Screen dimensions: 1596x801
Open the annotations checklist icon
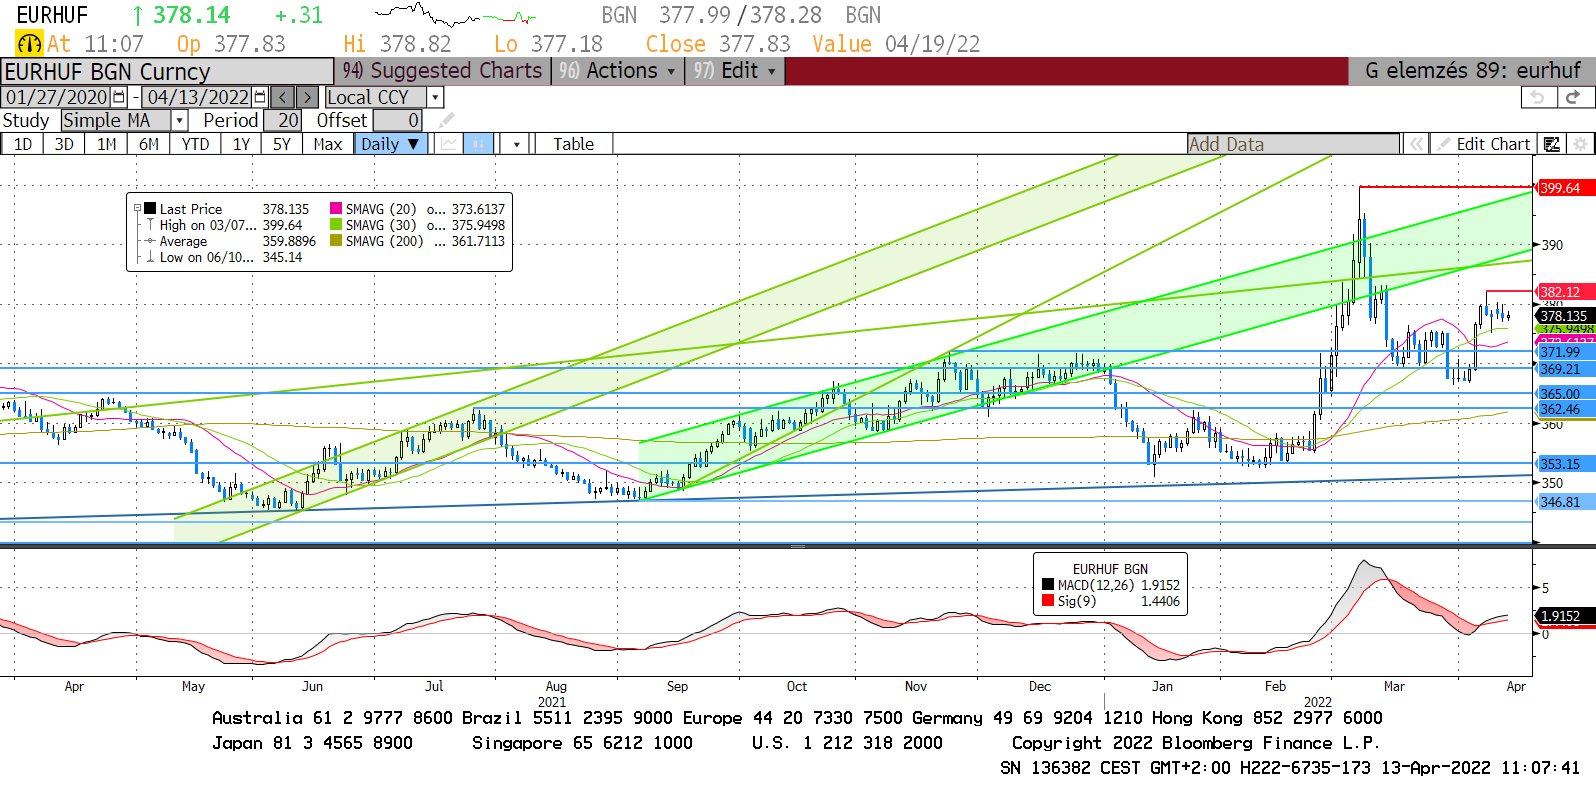click(x=1552, y=144)
